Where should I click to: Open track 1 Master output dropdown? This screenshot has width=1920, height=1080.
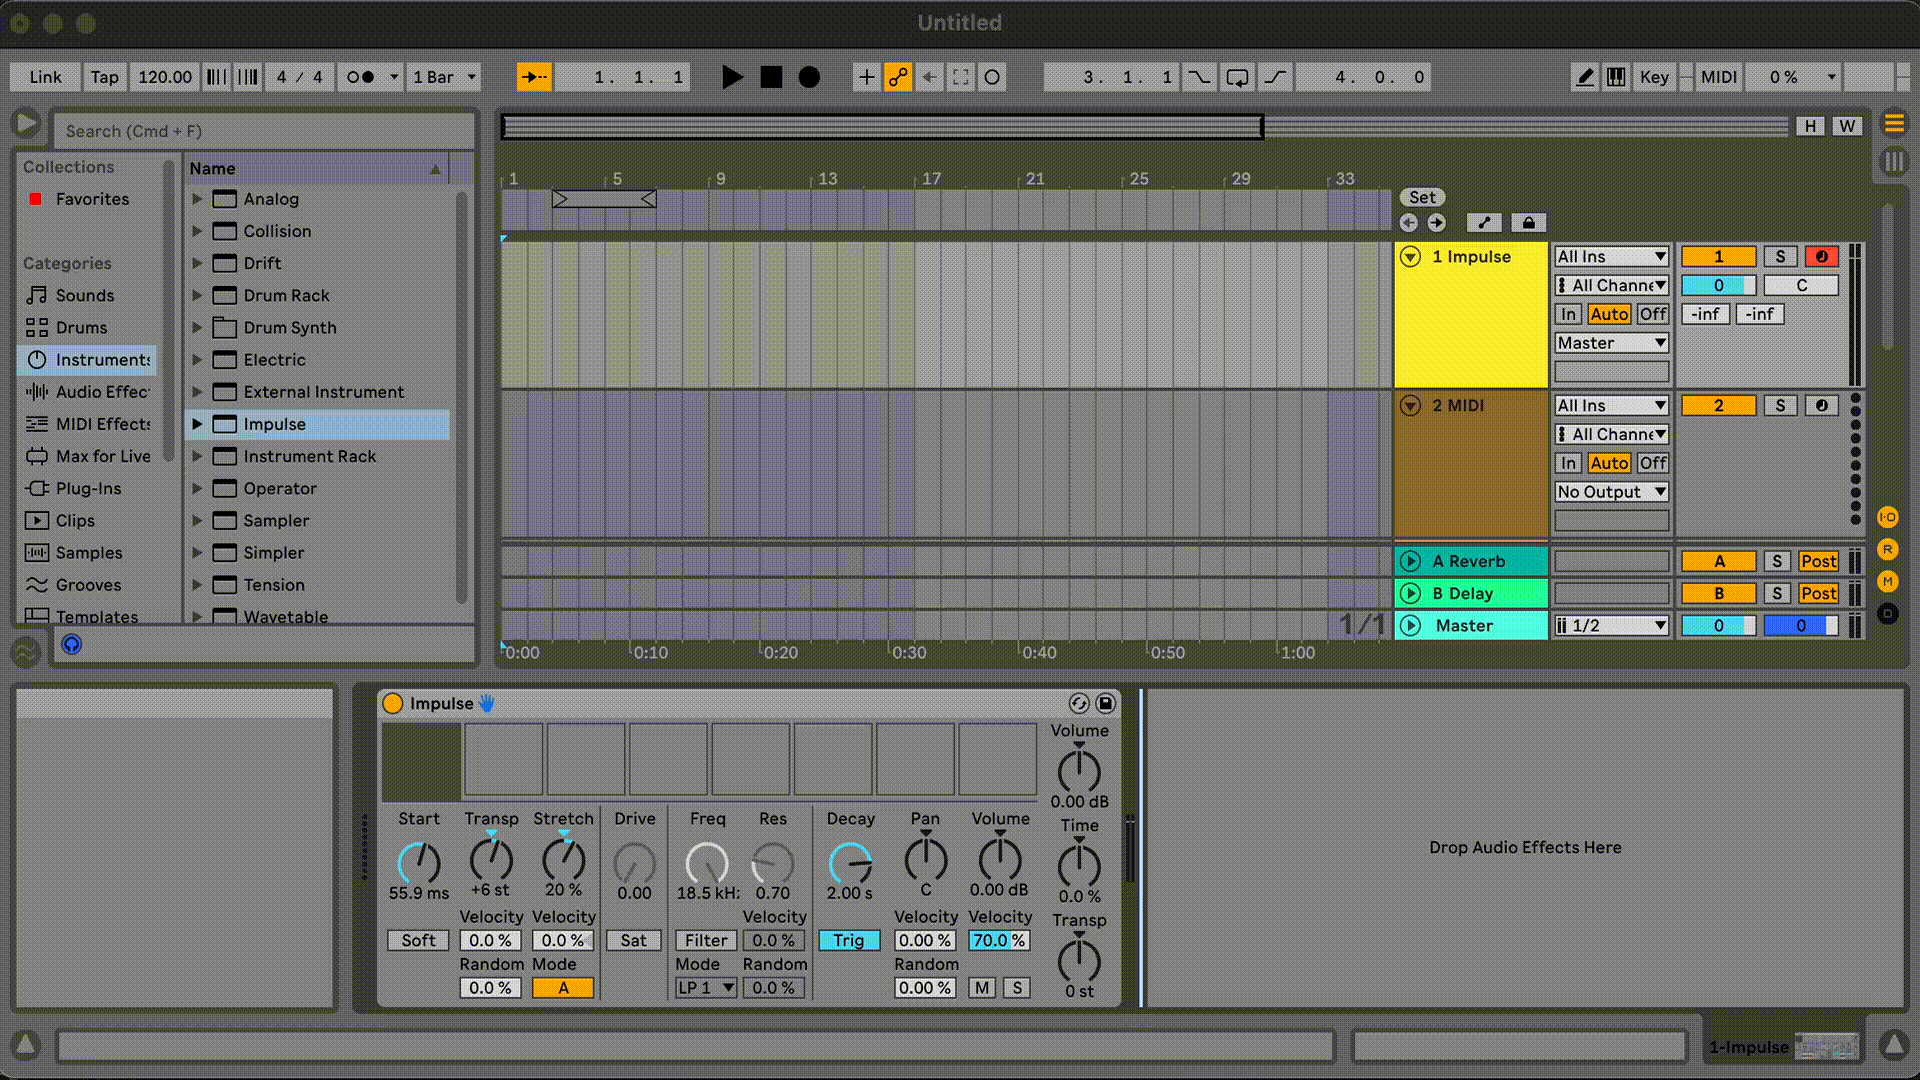(1612, 343)
